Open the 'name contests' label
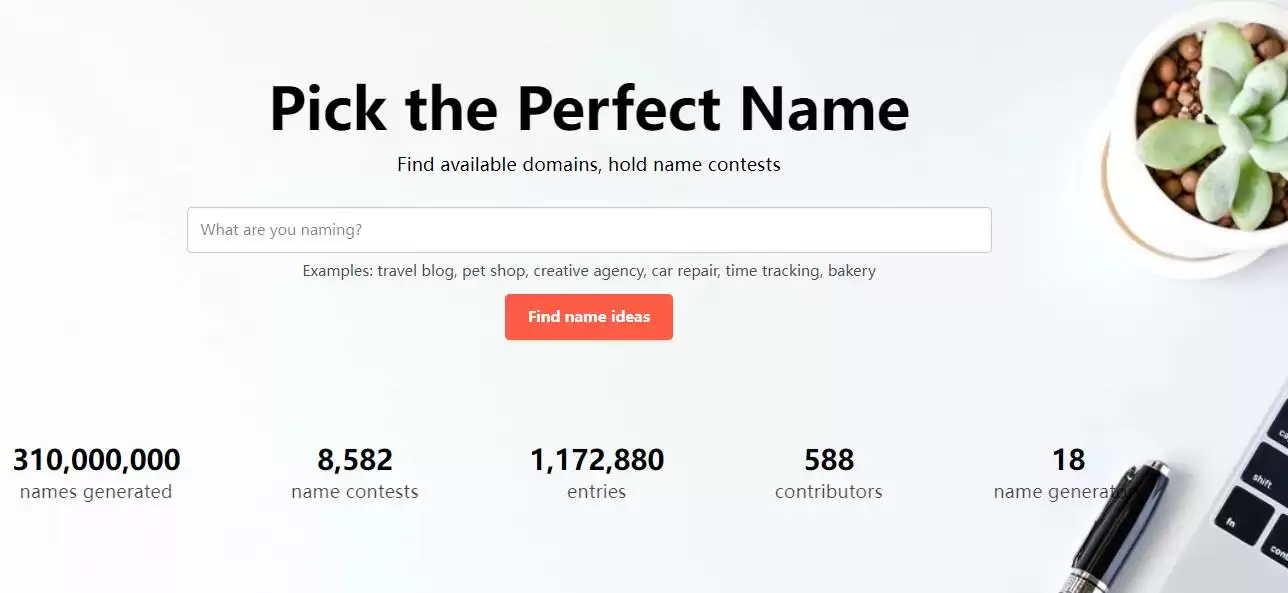This screenshot has height=593, width=1288. [355, 492]
